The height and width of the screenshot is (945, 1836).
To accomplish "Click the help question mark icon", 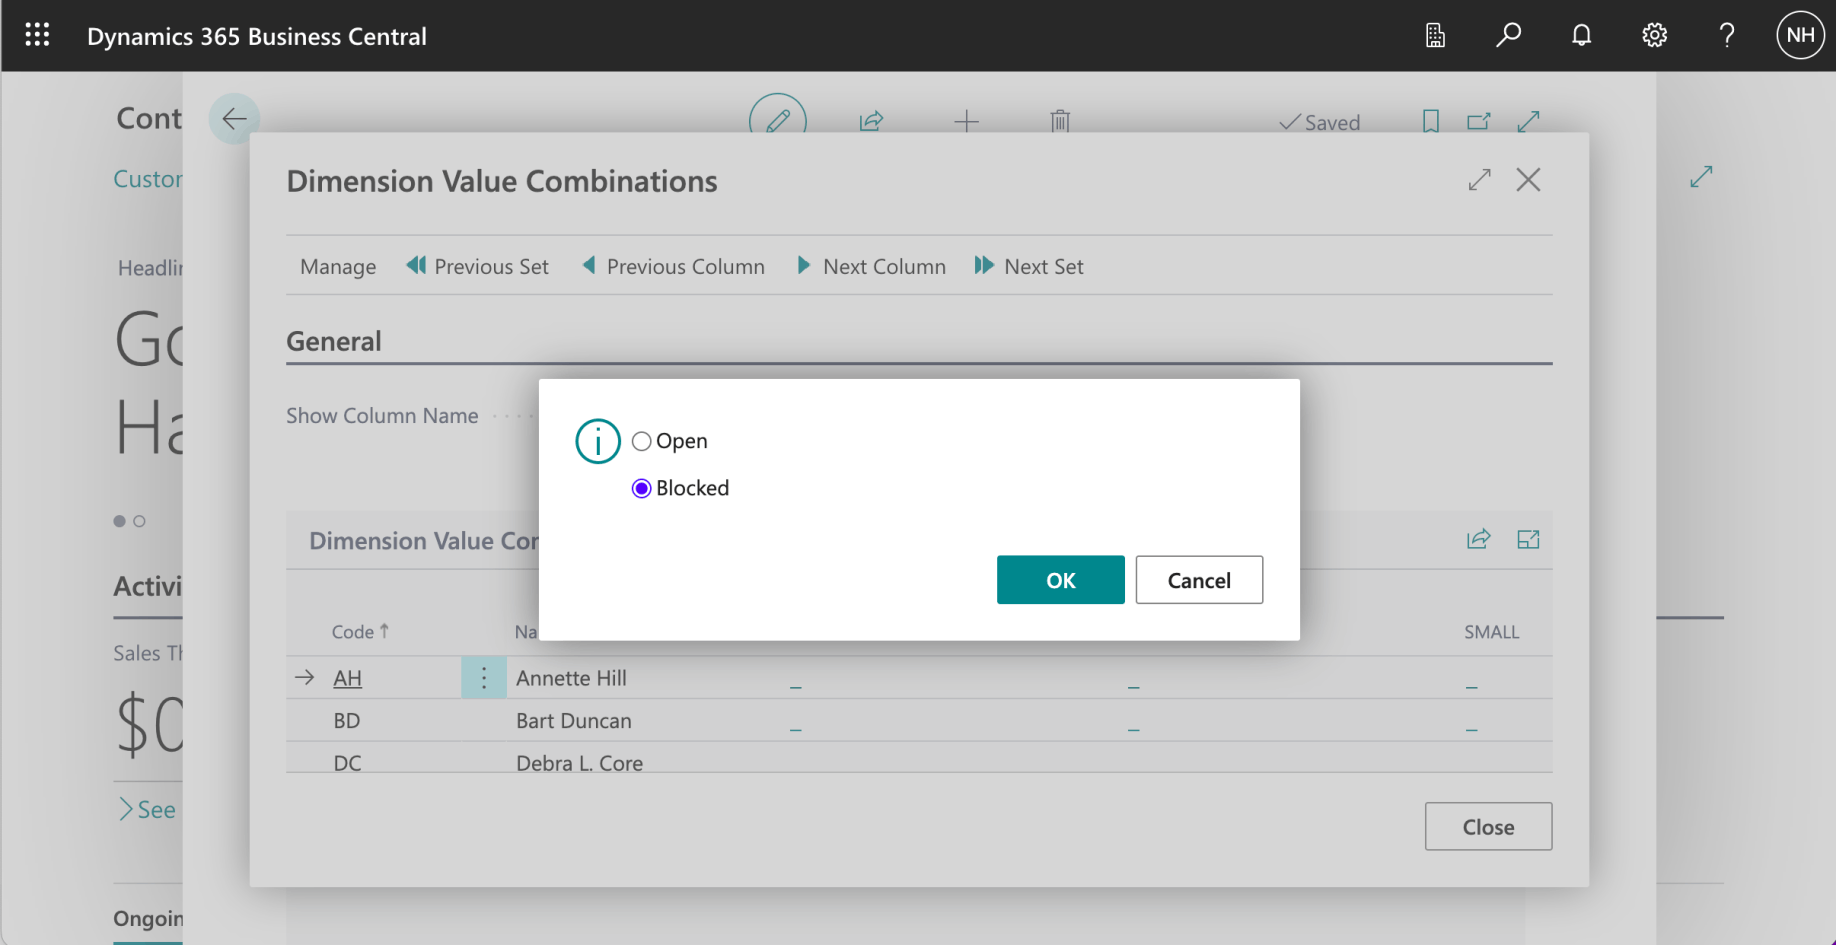I will (x=1727, y=35).
